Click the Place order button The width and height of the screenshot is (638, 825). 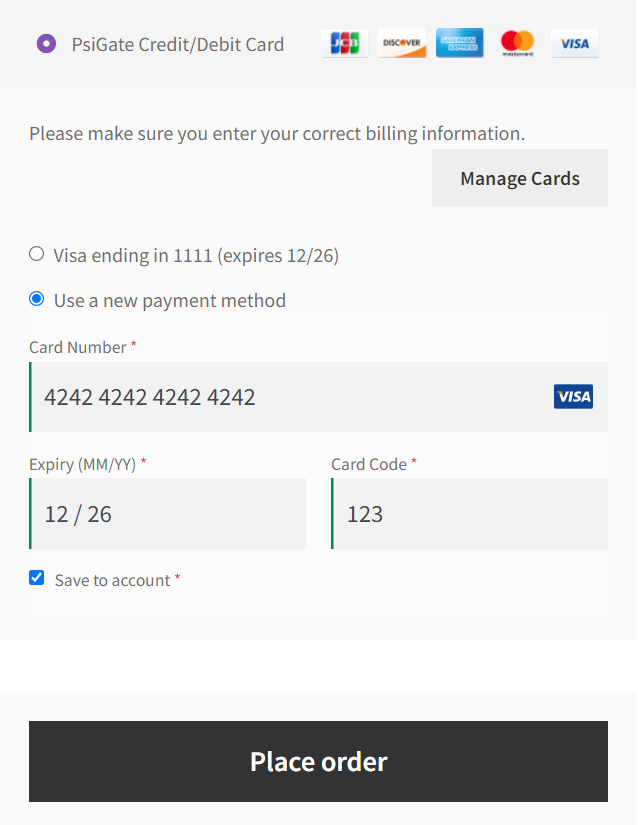318,761
